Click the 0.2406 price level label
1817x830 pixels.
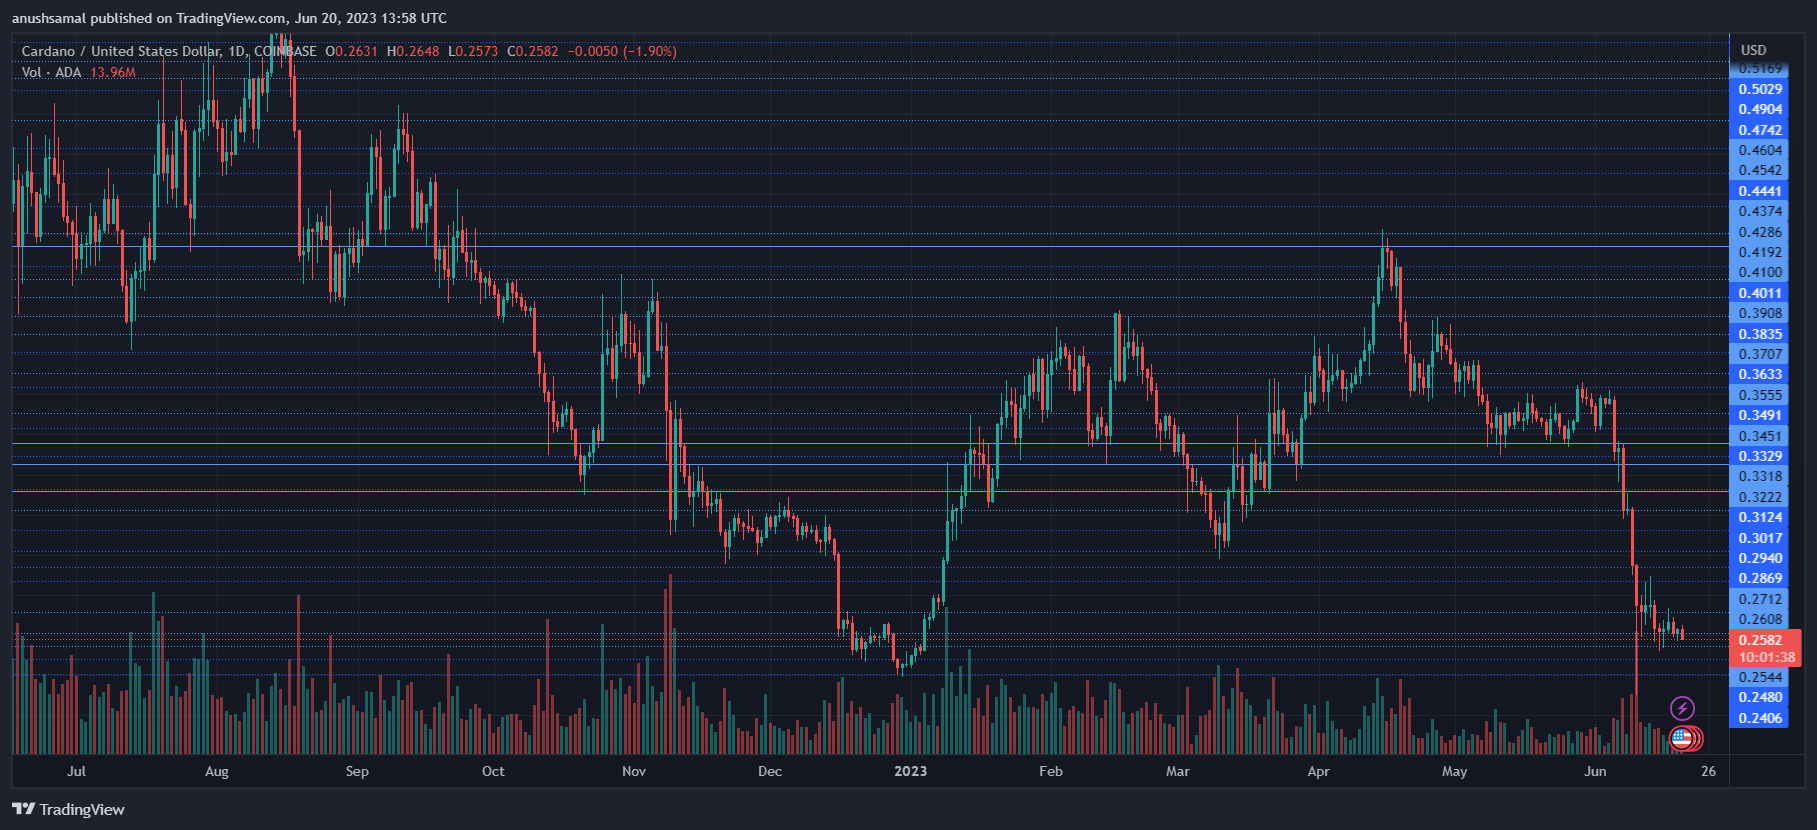click(x=1760, y=718)
